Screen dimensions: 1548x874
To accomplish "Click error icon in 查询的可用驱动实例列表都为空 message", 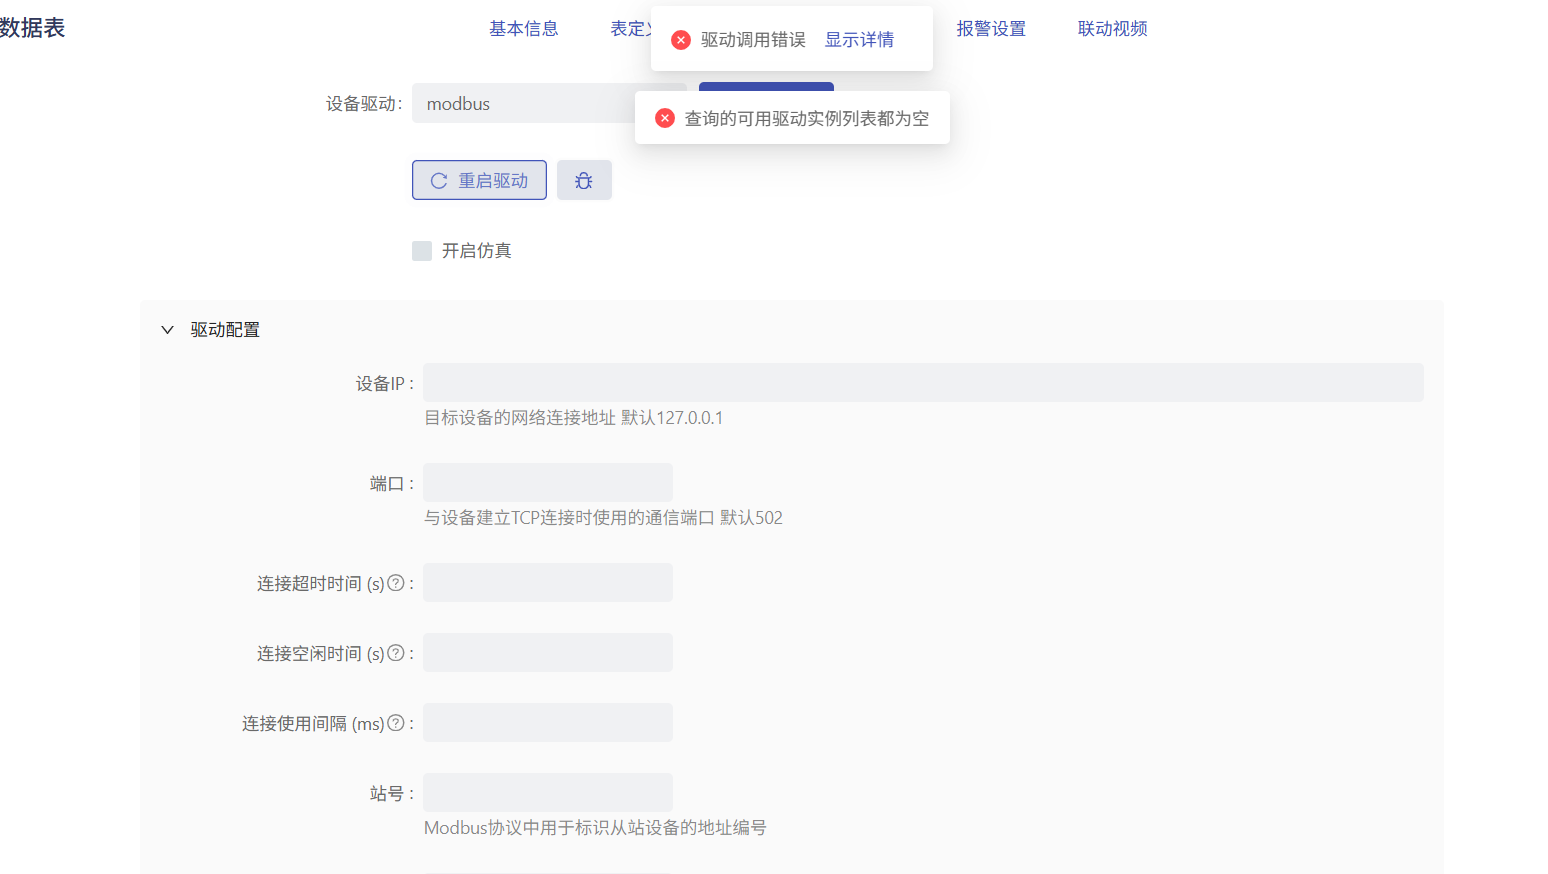I will [x=665, y=118].
